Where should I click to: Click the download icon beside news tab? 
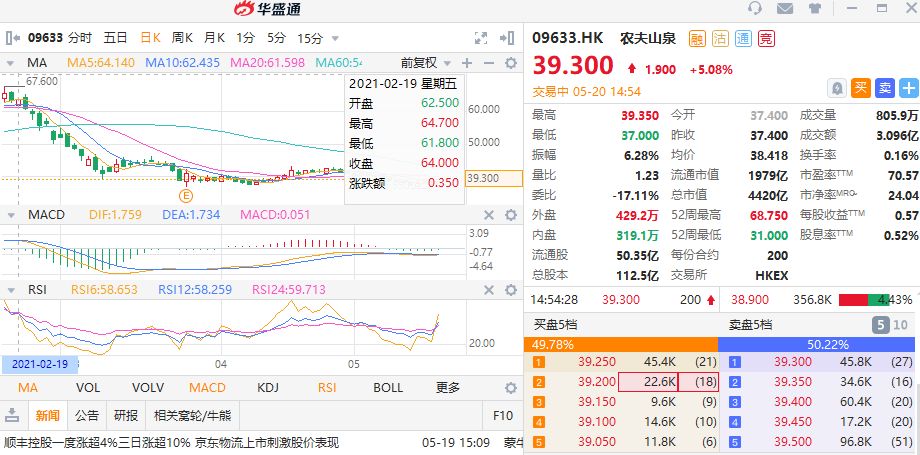click(x=12, y=416)
